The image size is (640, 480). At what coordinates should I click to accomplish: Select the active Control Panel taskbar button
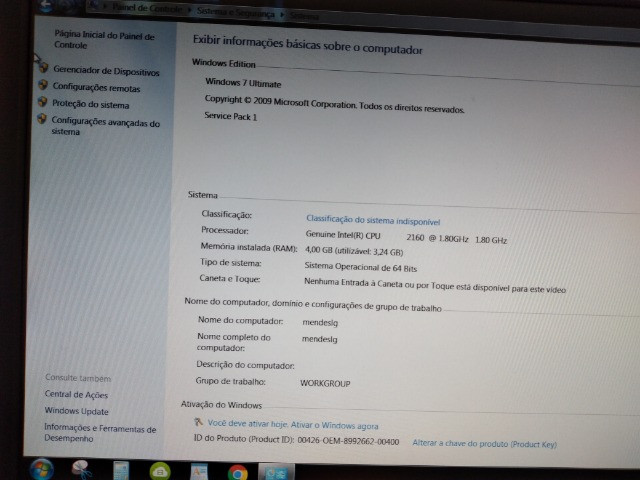coord(277,473)
